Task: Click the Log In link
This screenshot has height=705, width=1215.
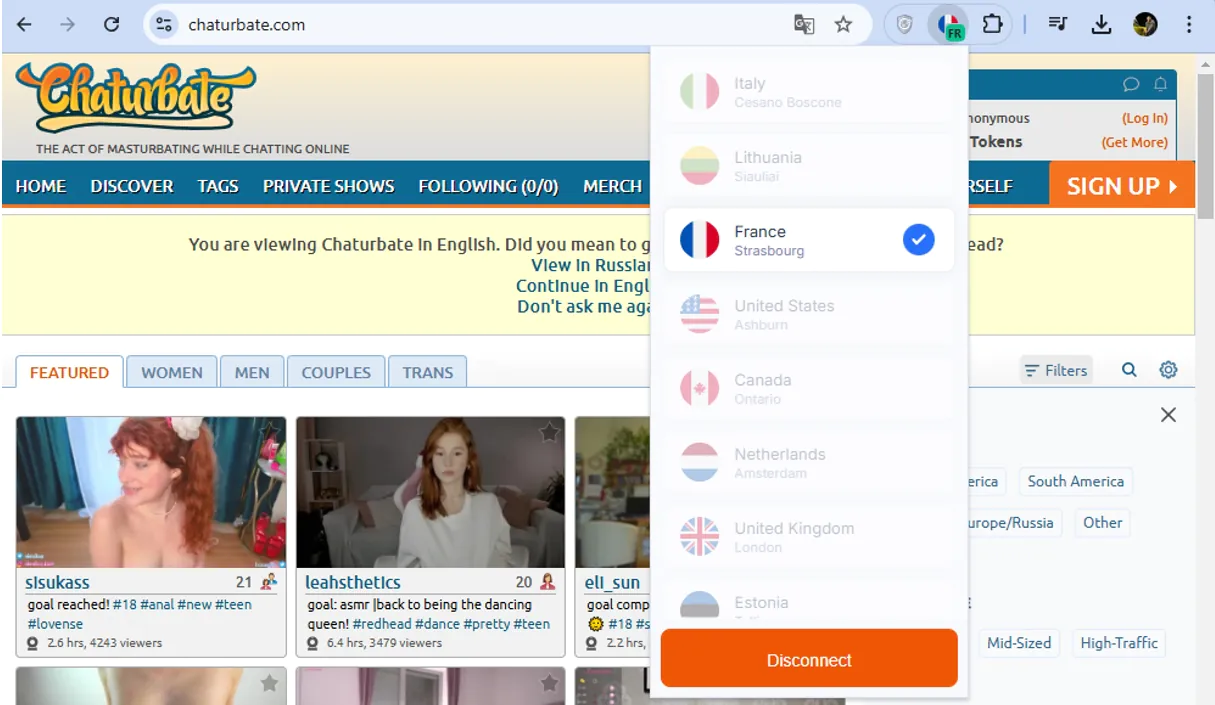Action: point(1144,118)
